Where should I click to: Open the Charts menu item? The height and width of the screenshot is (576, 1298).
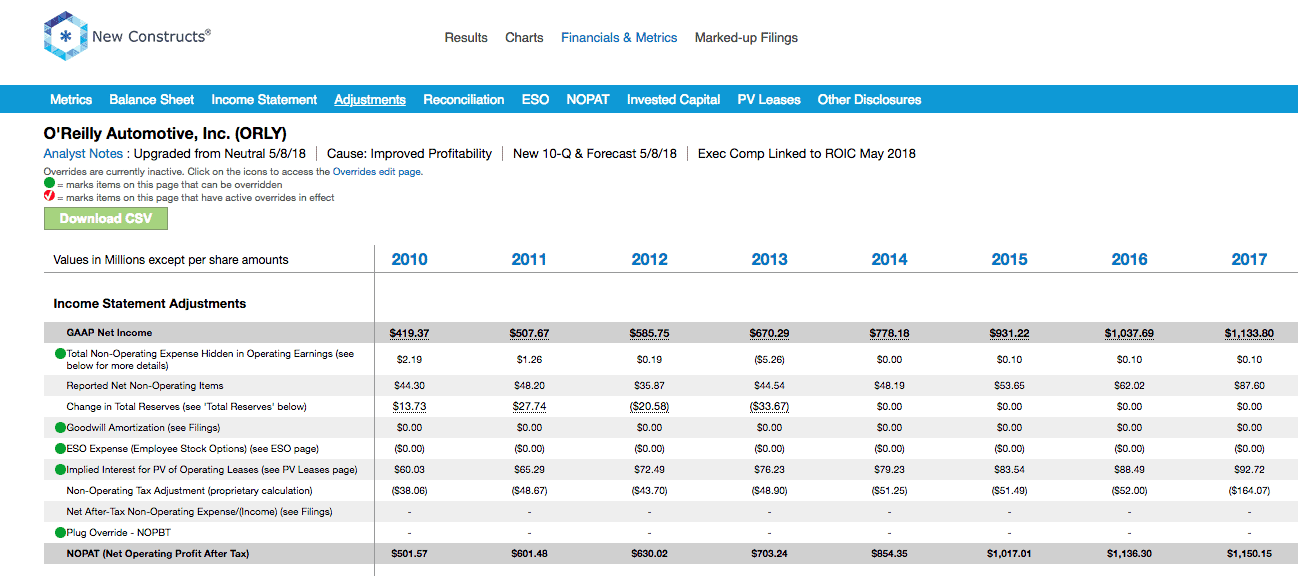[x=524, y=38]
